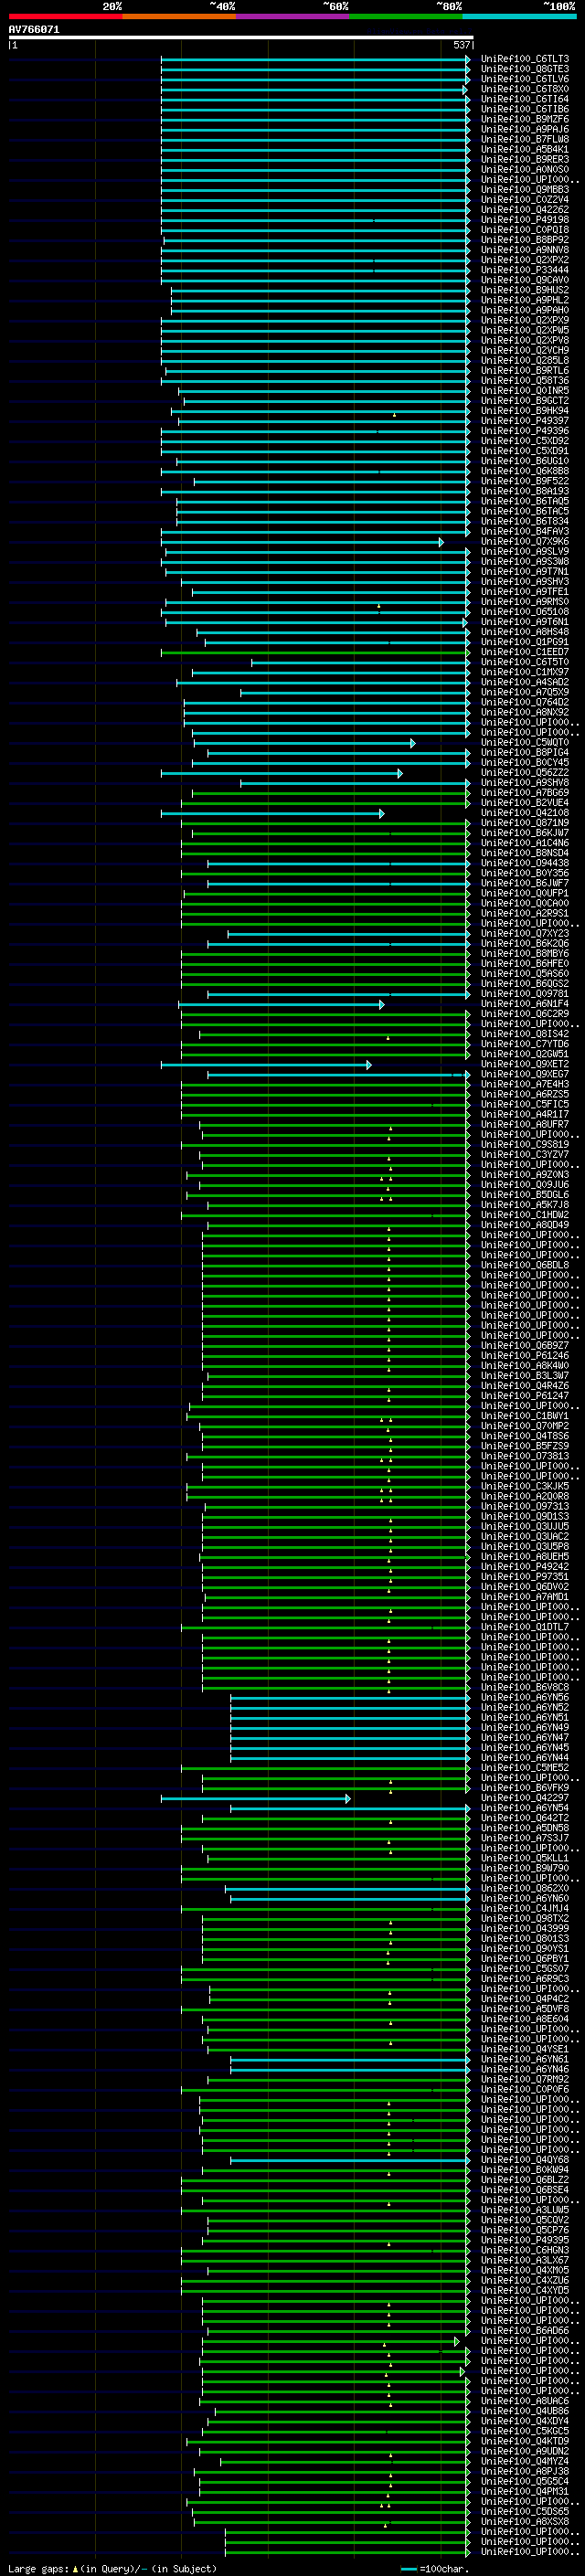Viewport: 585px width, 2576px height.
Task: Click hit UniRef100_A9PAJ6
Action: pos(525,129)
